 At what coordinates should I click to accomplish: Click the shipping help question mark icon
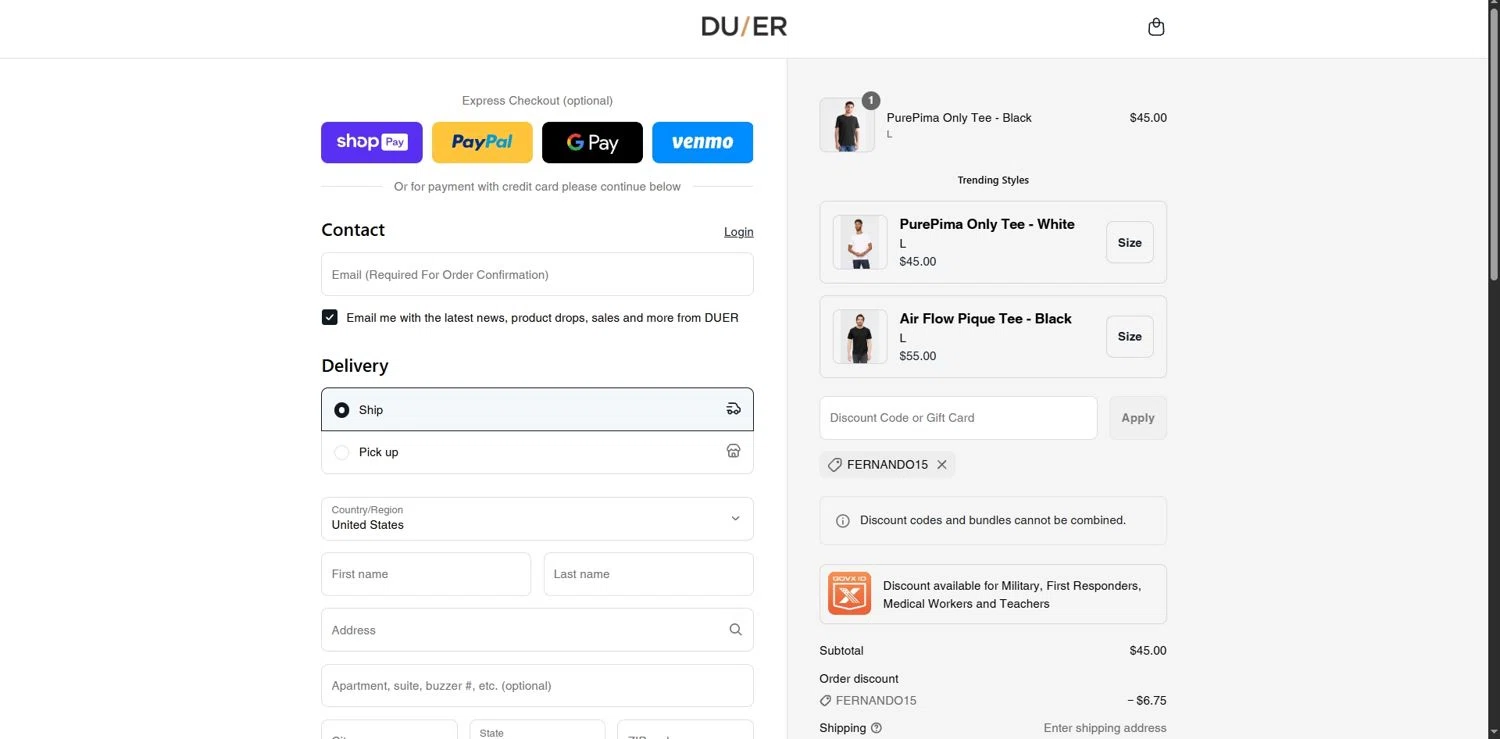point(876,728)
